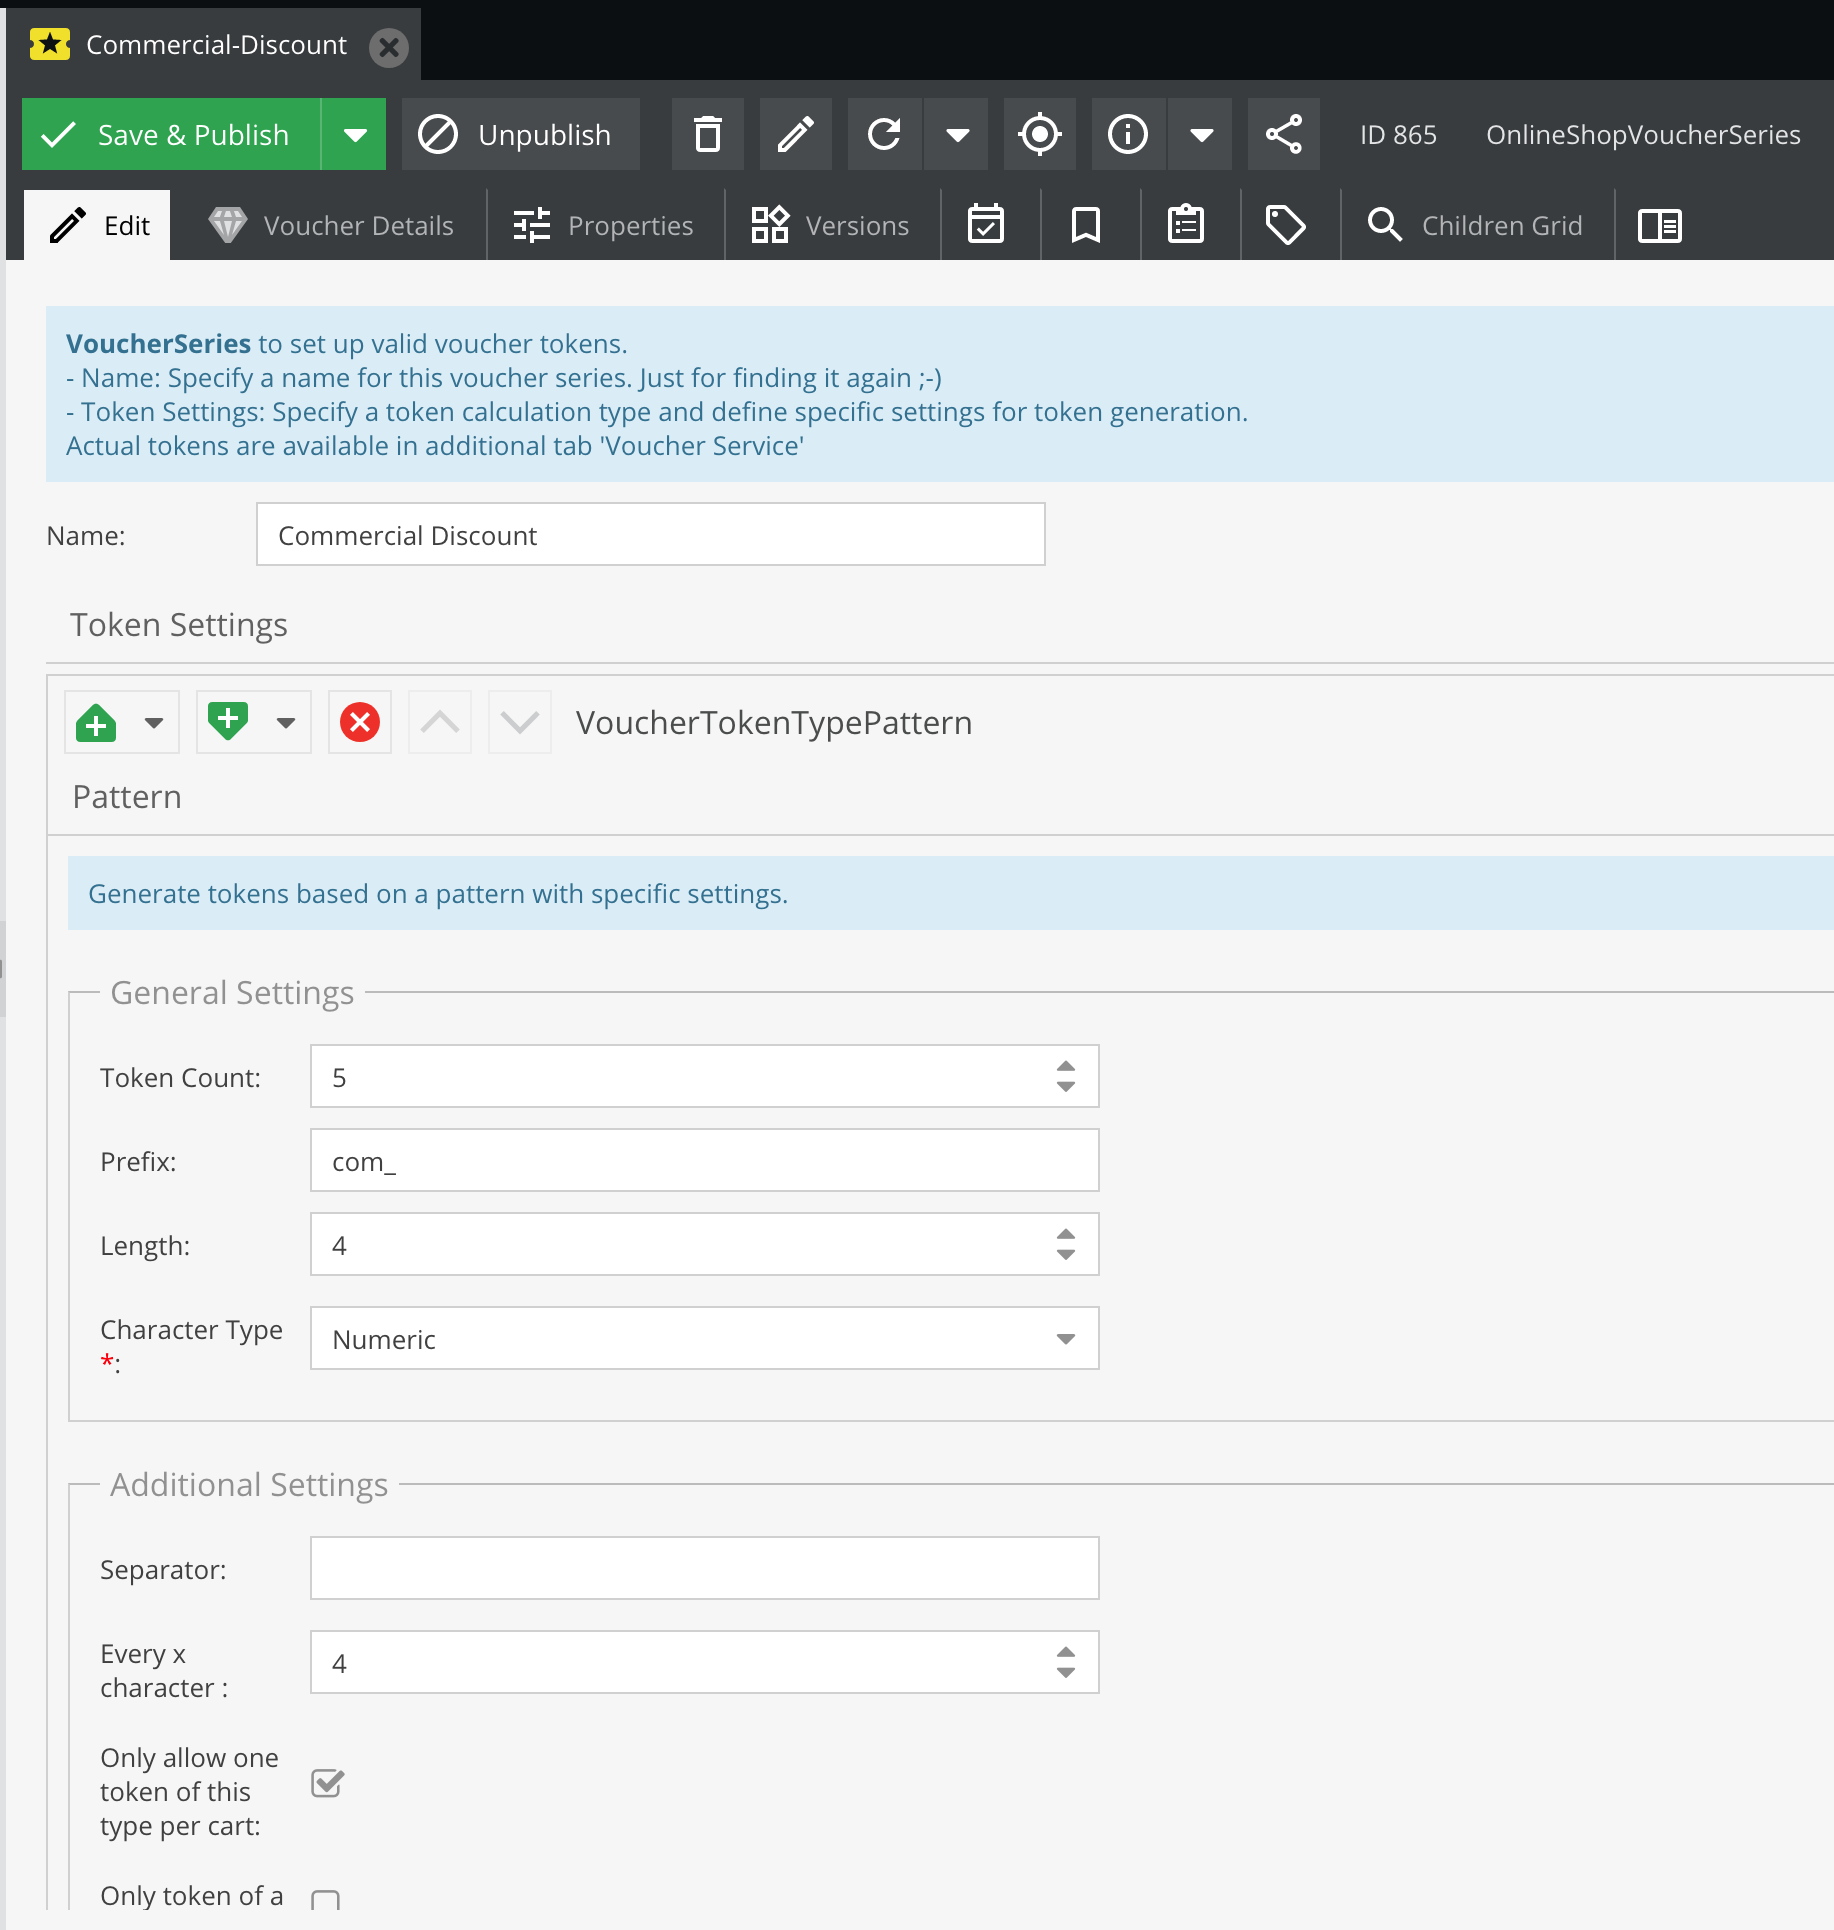Click the Save & Publish button
Screen dimensions: 1834x1930
tap(171, 134)
